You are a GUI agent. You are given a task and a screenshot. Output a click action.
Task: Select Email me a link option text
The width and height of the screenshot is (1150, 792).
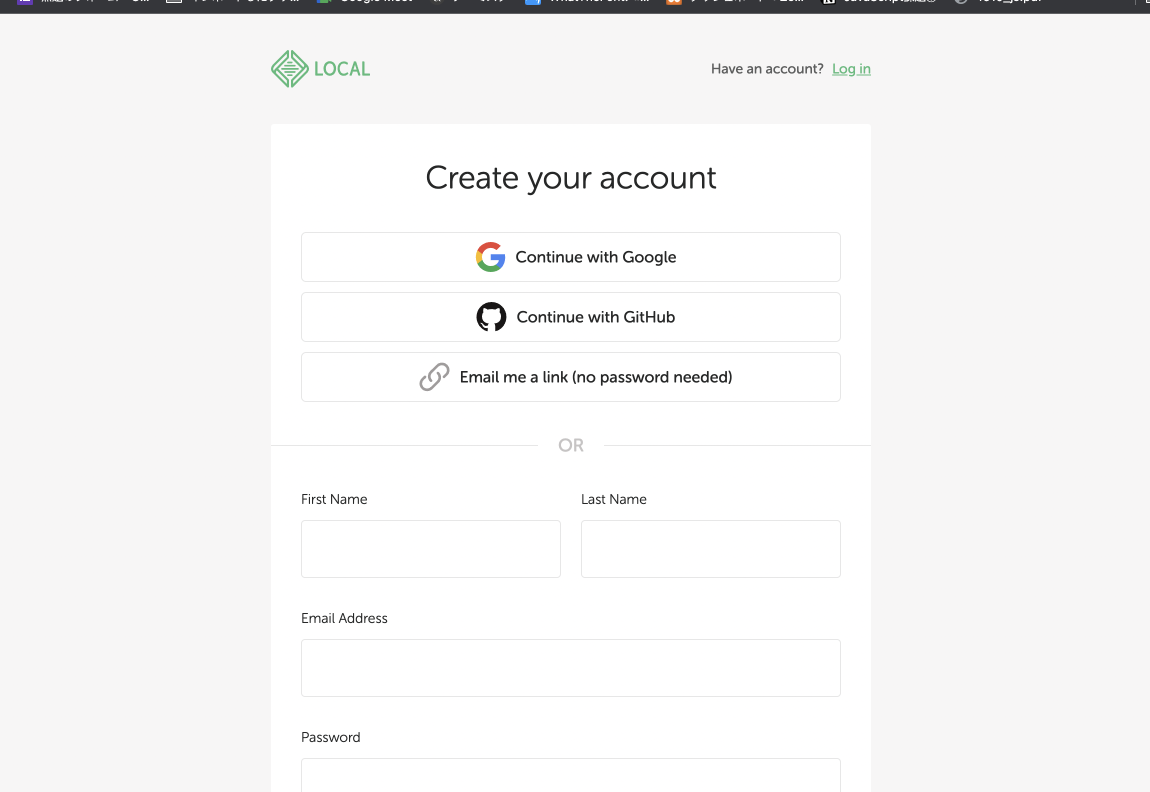[x=596, y=377]
